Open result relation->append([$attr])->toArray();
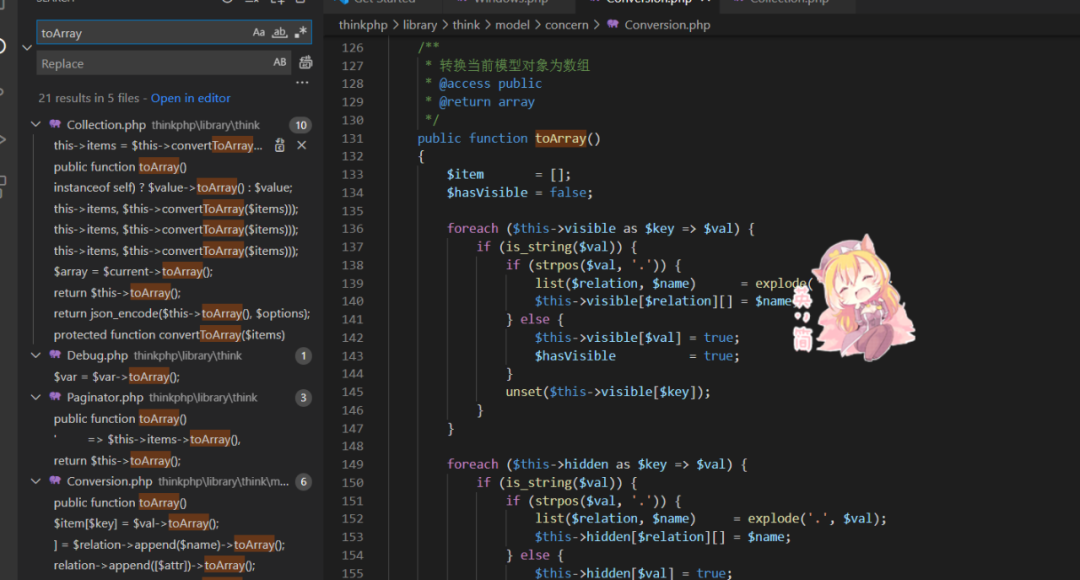The width and height of the screenshot is (1080, 580). point(154,566)
